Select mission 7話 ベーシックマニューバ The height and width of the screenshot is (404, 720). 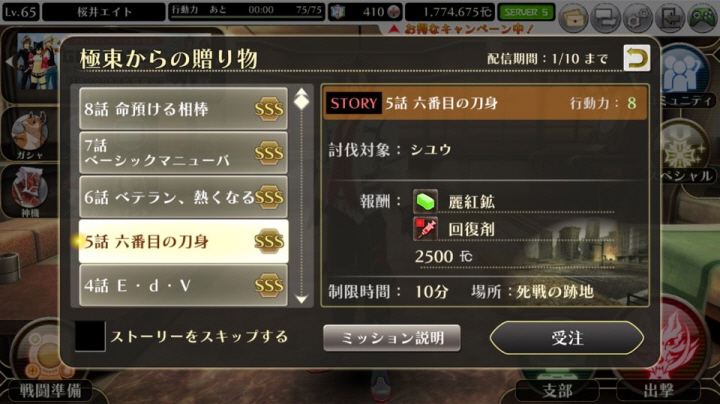[x=183, y=153]
